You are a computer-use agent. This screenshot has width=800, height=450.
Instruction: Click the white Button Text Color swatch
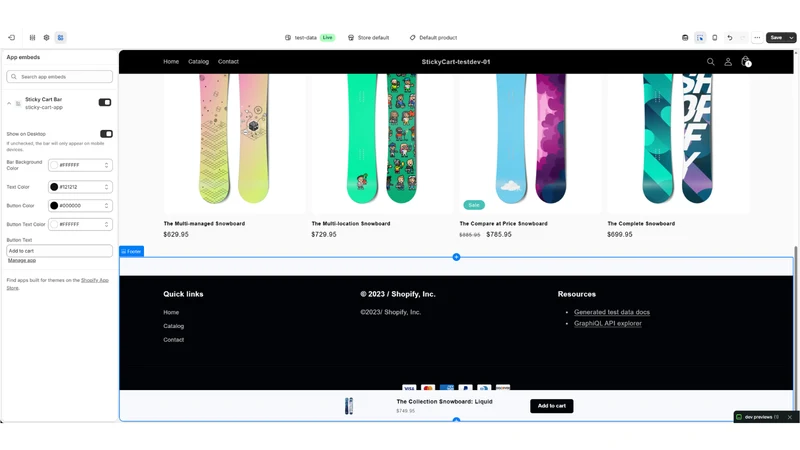(54, 224)
